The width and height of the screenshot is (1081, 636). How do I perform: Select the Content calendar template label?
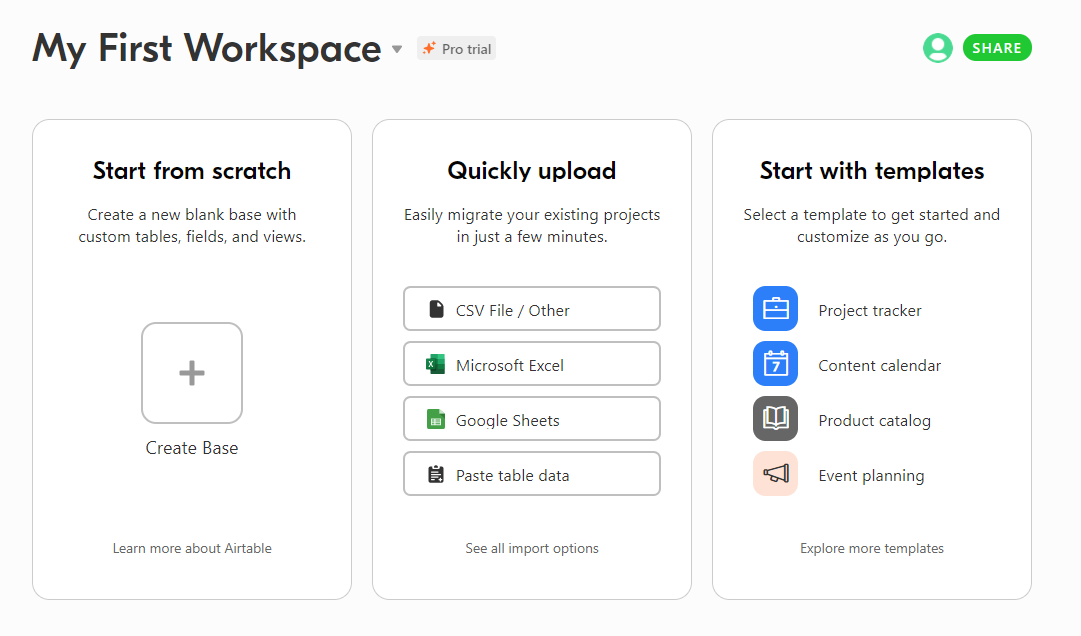click(x=879, y=366)
